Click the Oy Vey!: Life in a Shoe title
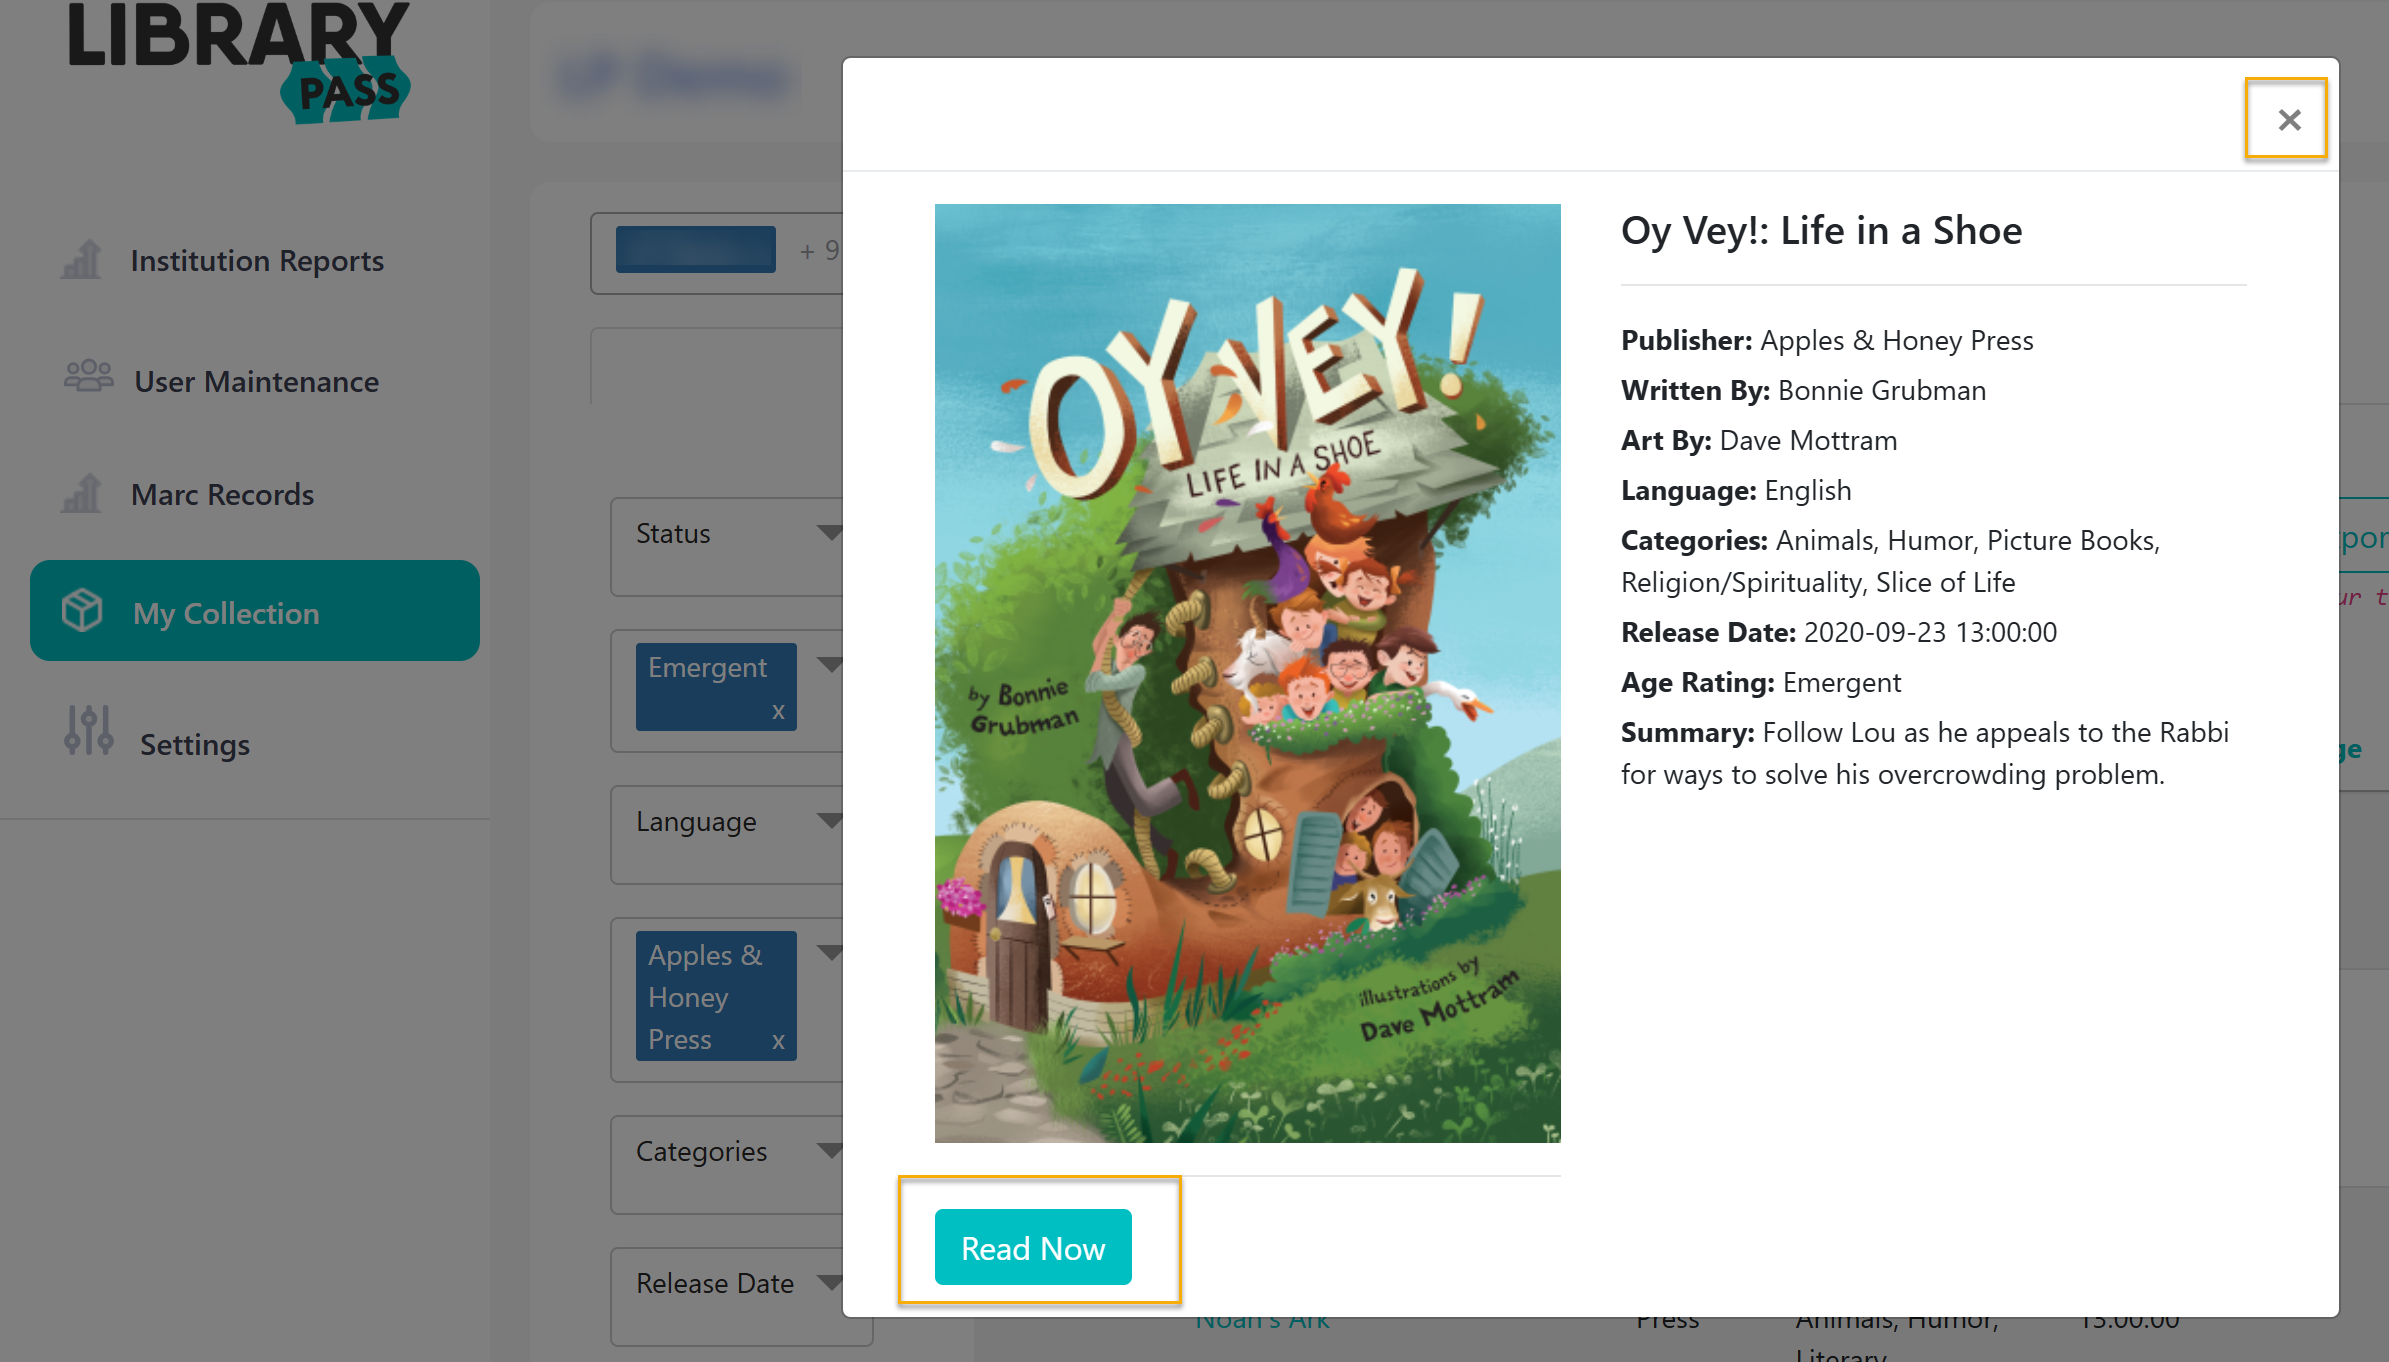Screen dimensions: 2389x1362 click(1821, 230)
